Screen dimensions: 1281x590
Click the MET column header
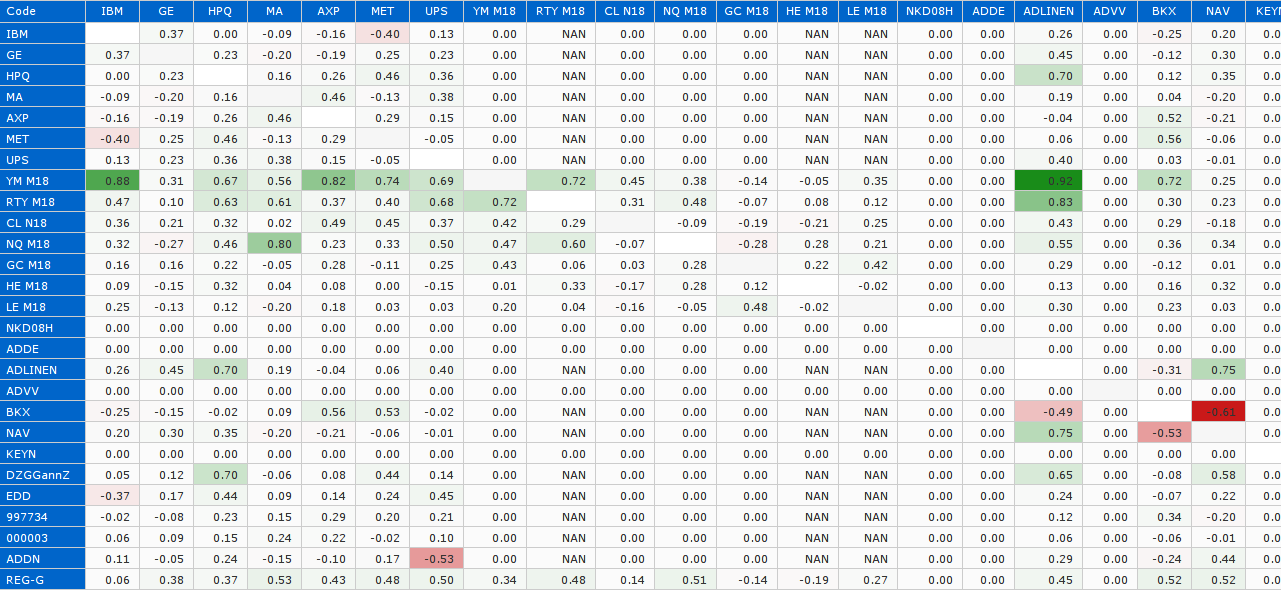click(x=382, y=11)
